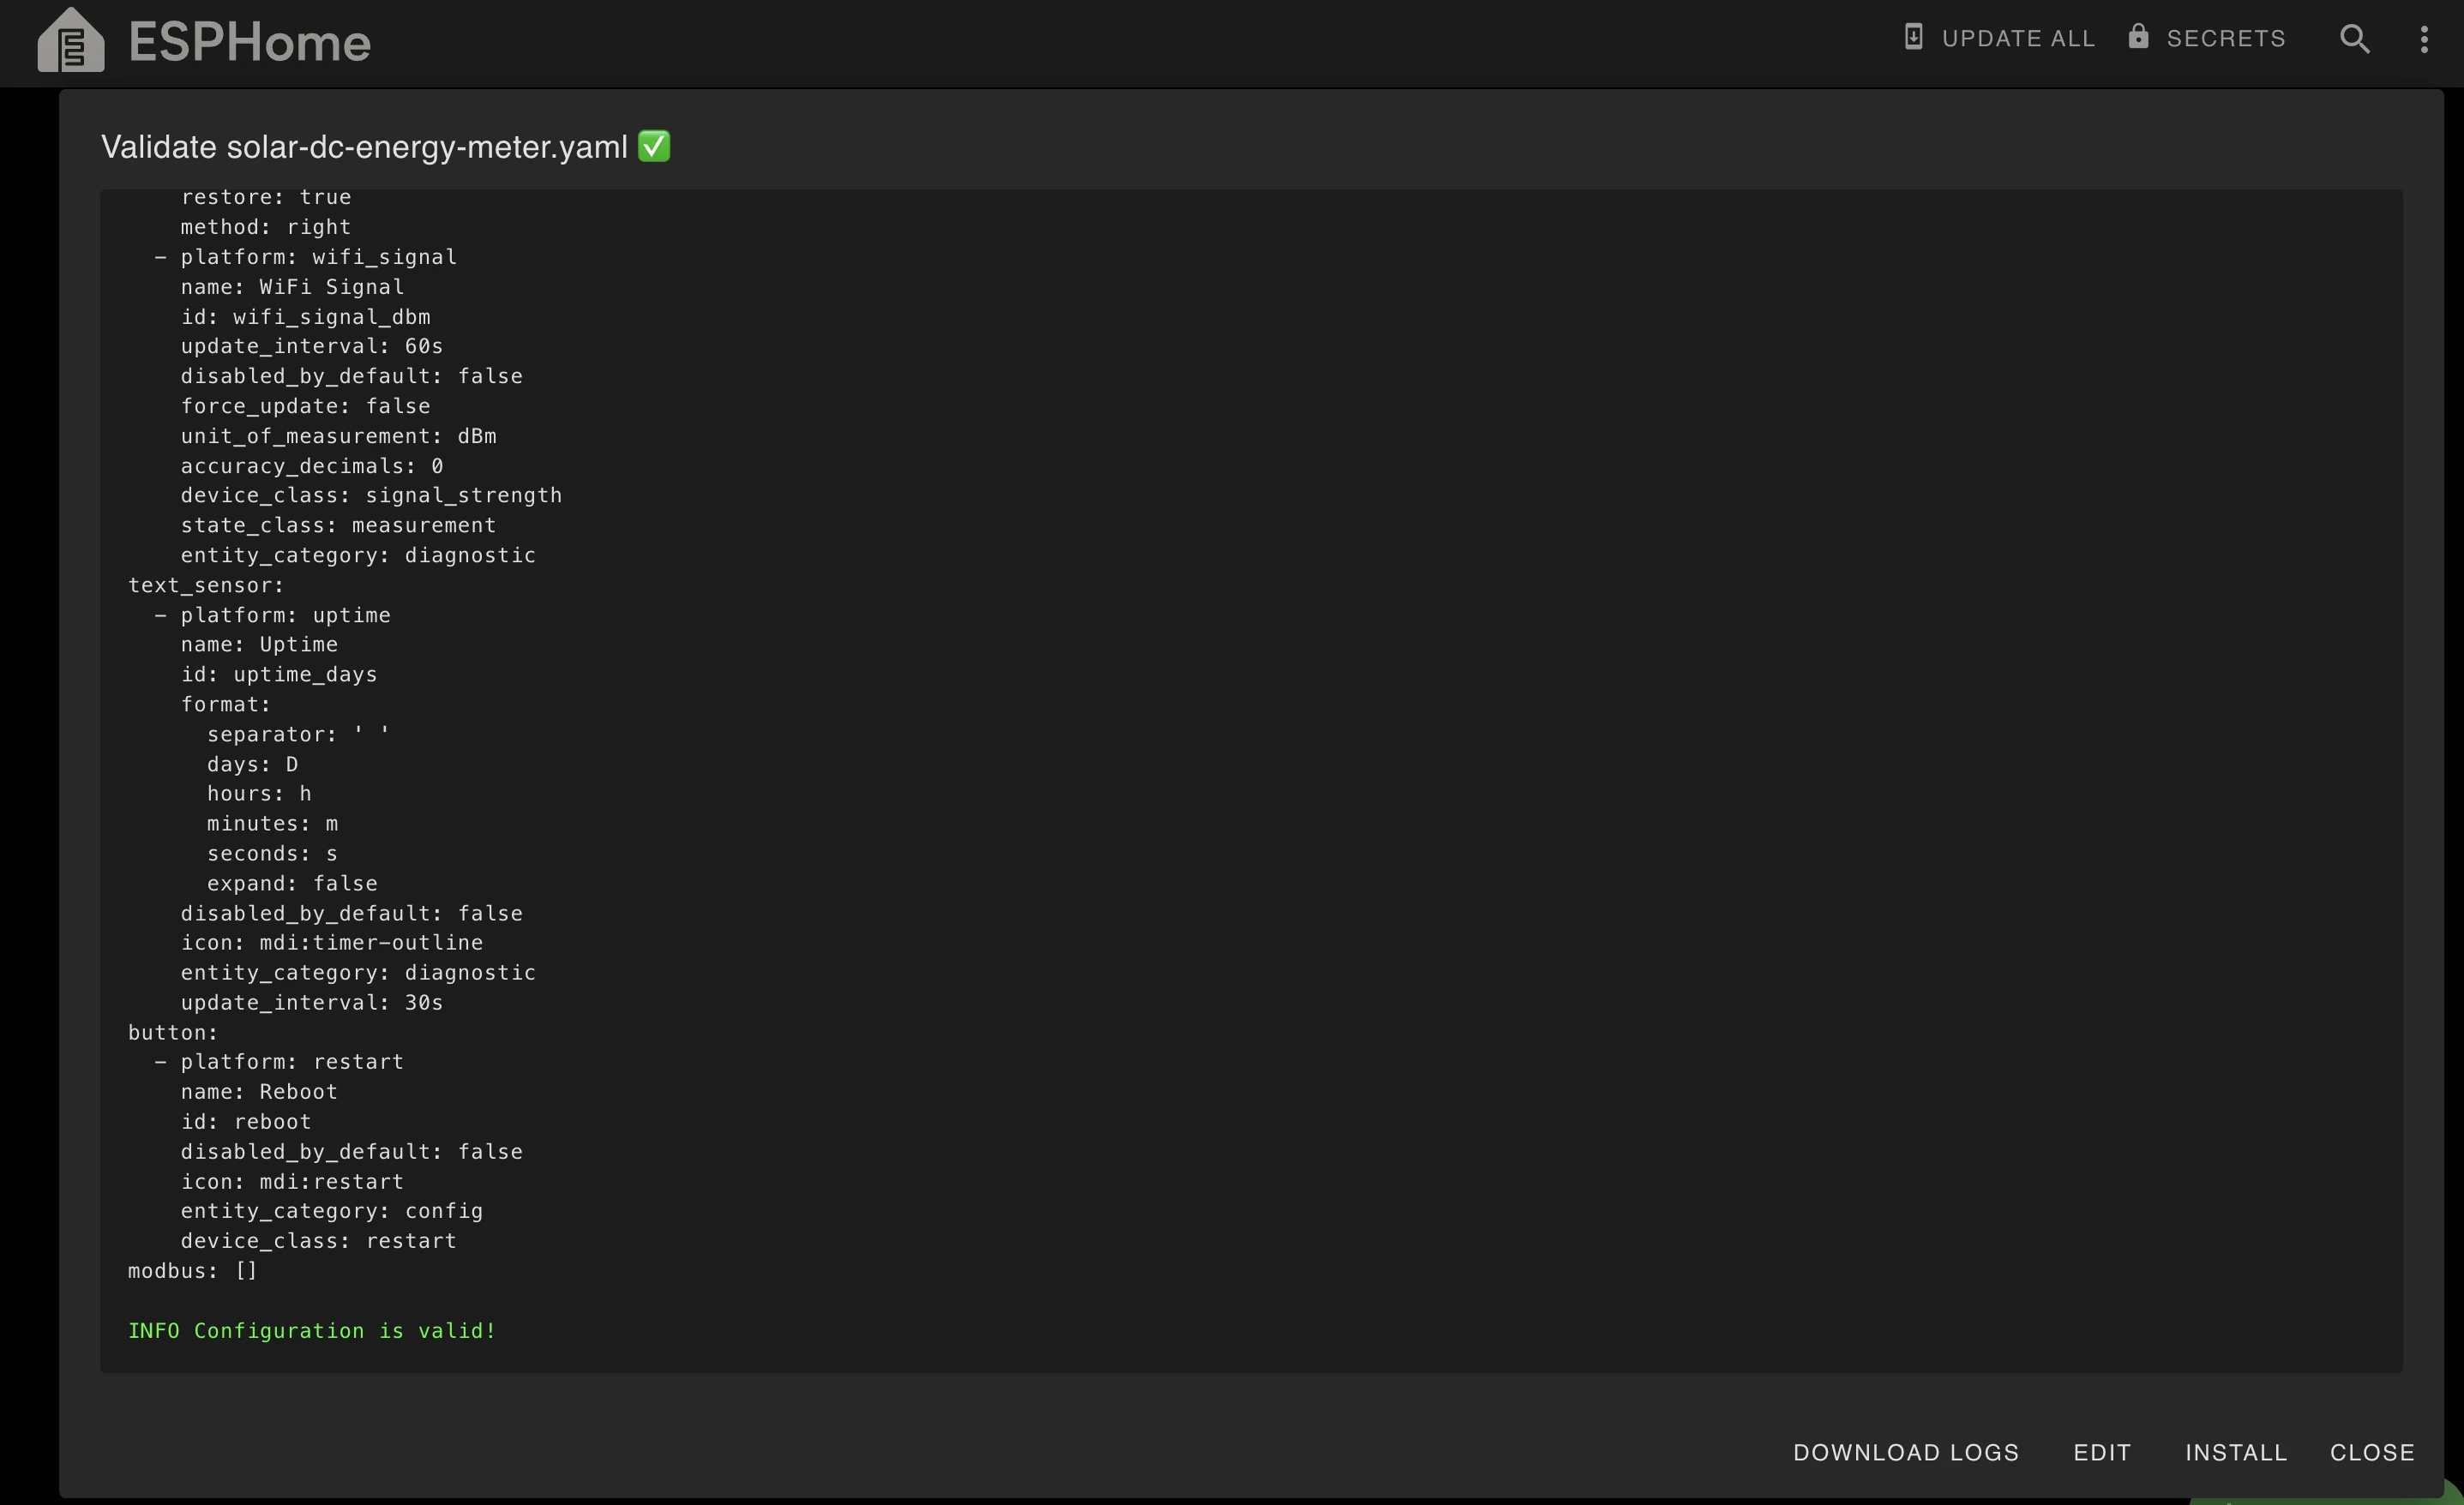Click the green 'Configuration is valid!' message
2464x1505 pixels.
point(312,1330)
